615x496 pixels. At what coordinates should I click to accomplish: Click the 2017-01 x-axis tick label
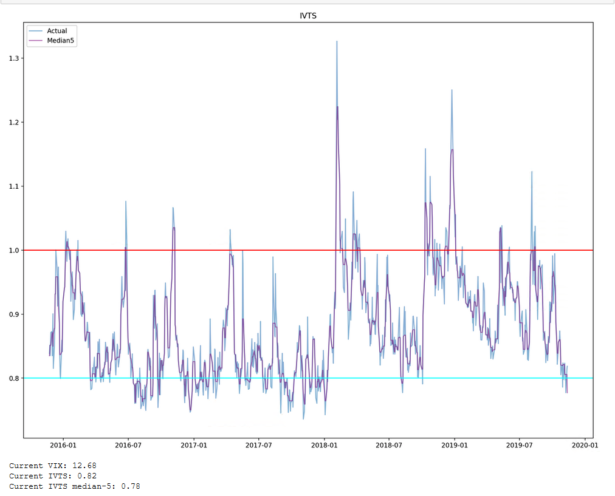click(192, 445)
